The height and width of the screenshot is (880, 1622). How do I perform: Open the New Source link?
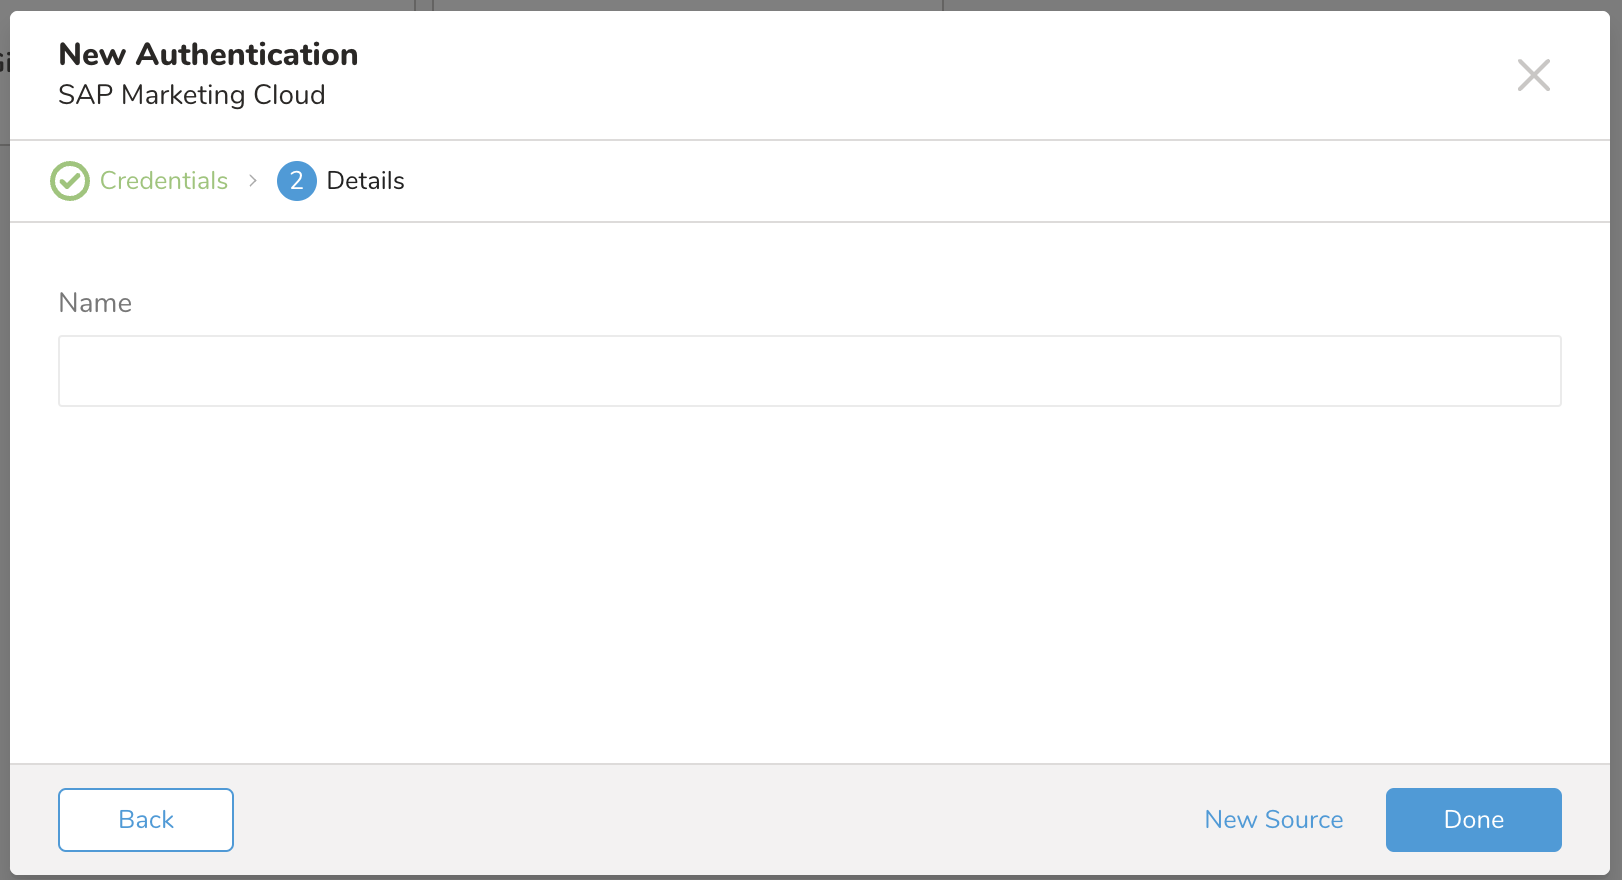1273,820
